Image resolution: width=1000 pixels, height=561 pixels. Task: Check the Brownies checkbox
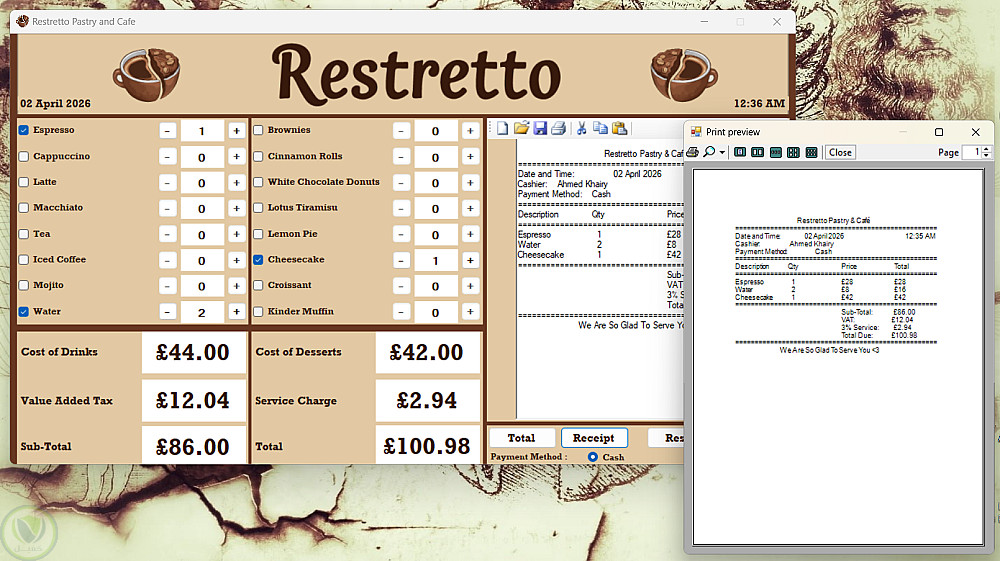[x=258, y=130]
